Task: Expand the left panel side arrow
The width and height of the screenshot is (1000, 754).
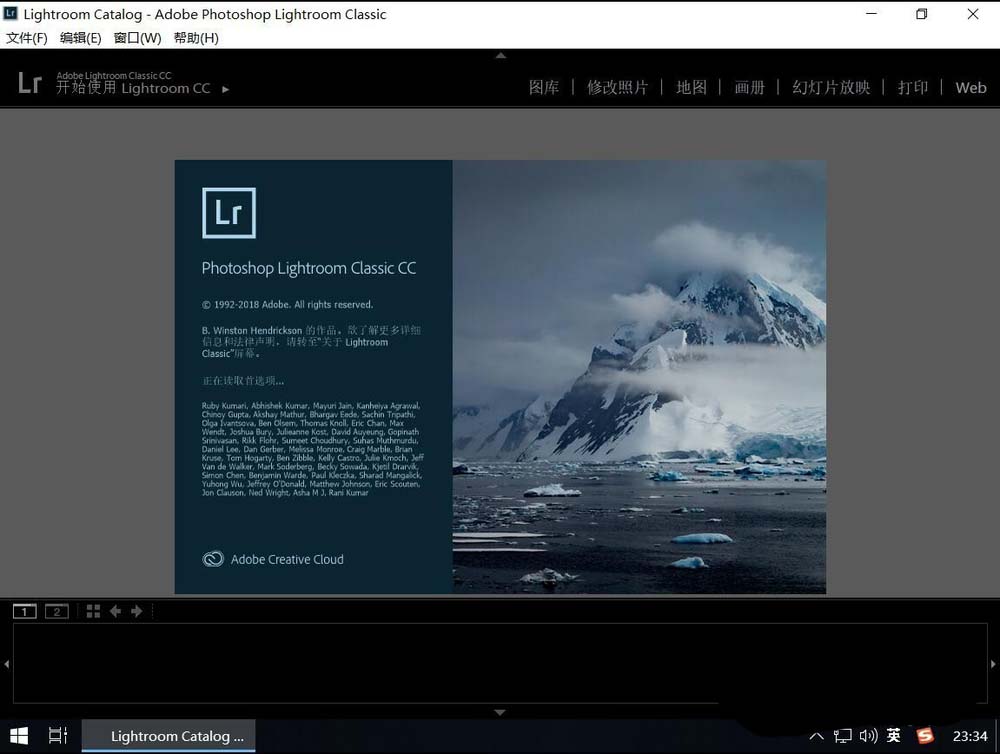Action: tap(6, 664)
